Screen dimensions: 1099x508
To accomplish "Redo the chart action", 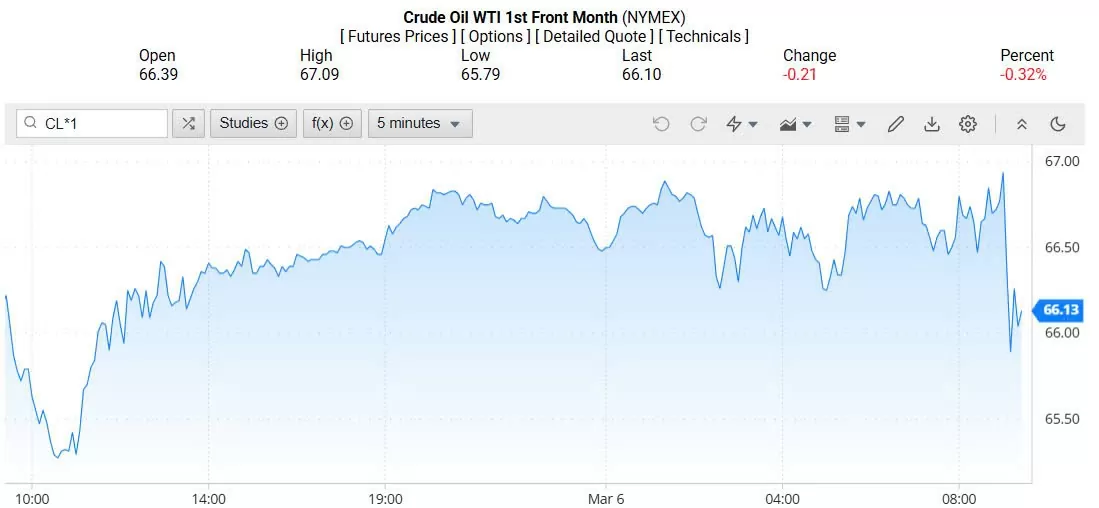I will pos(699,124).
